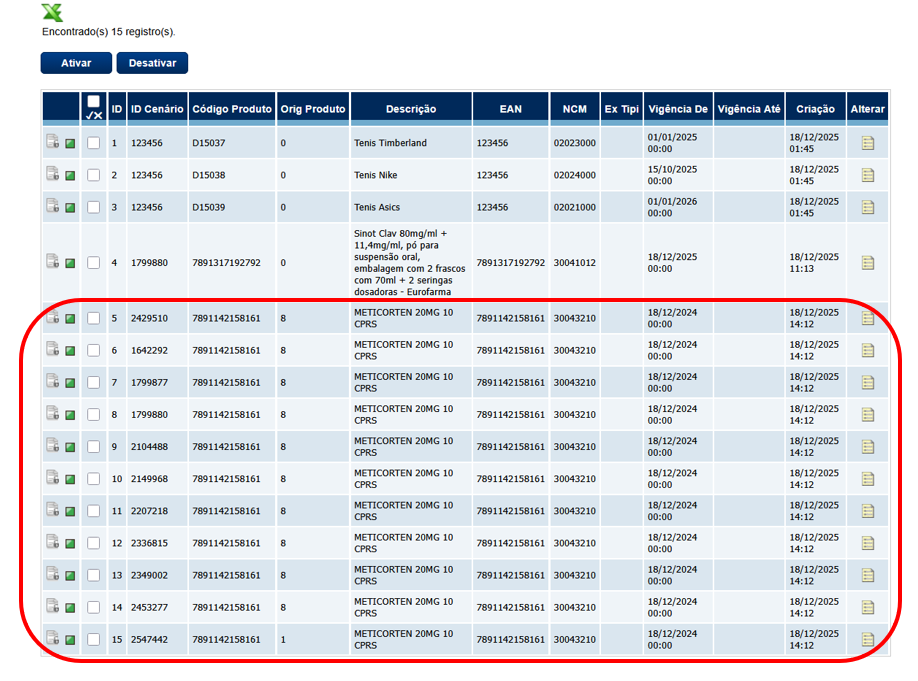The width and height of the screenshot is (918, 681).
Task: Click 'Encontrado(s) 15 registro(s).' text
Action: (x=109, y=32)
